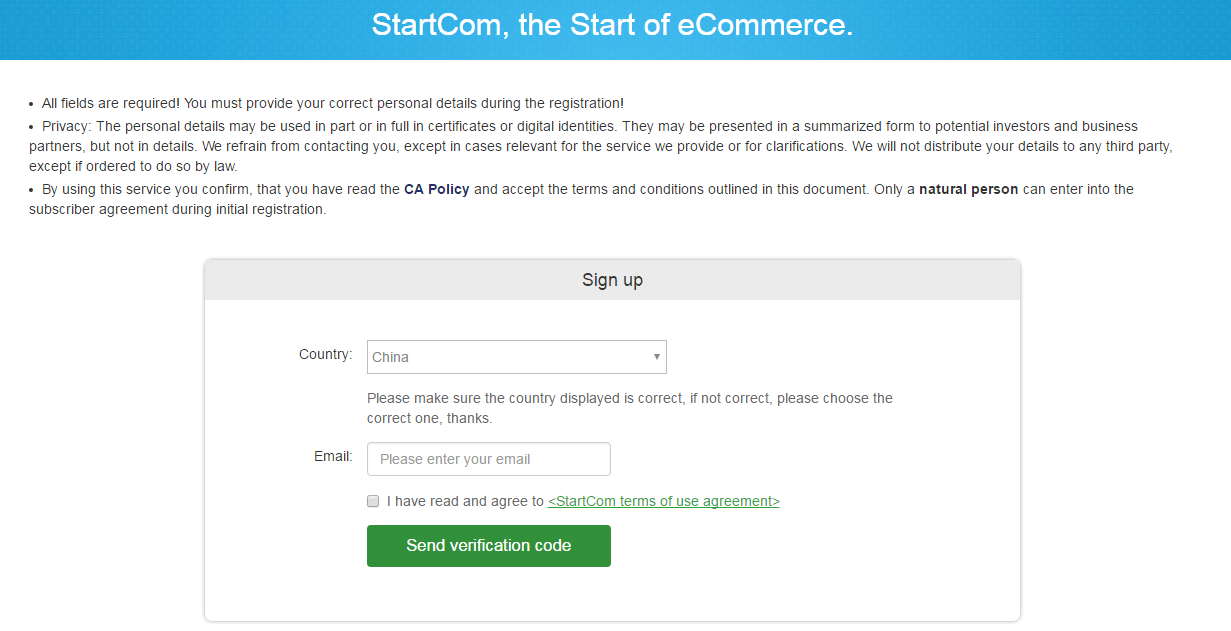Viewport: 1231px width, 631px height.
Task: Click the country correctness hint text
Action: (630, 398)
